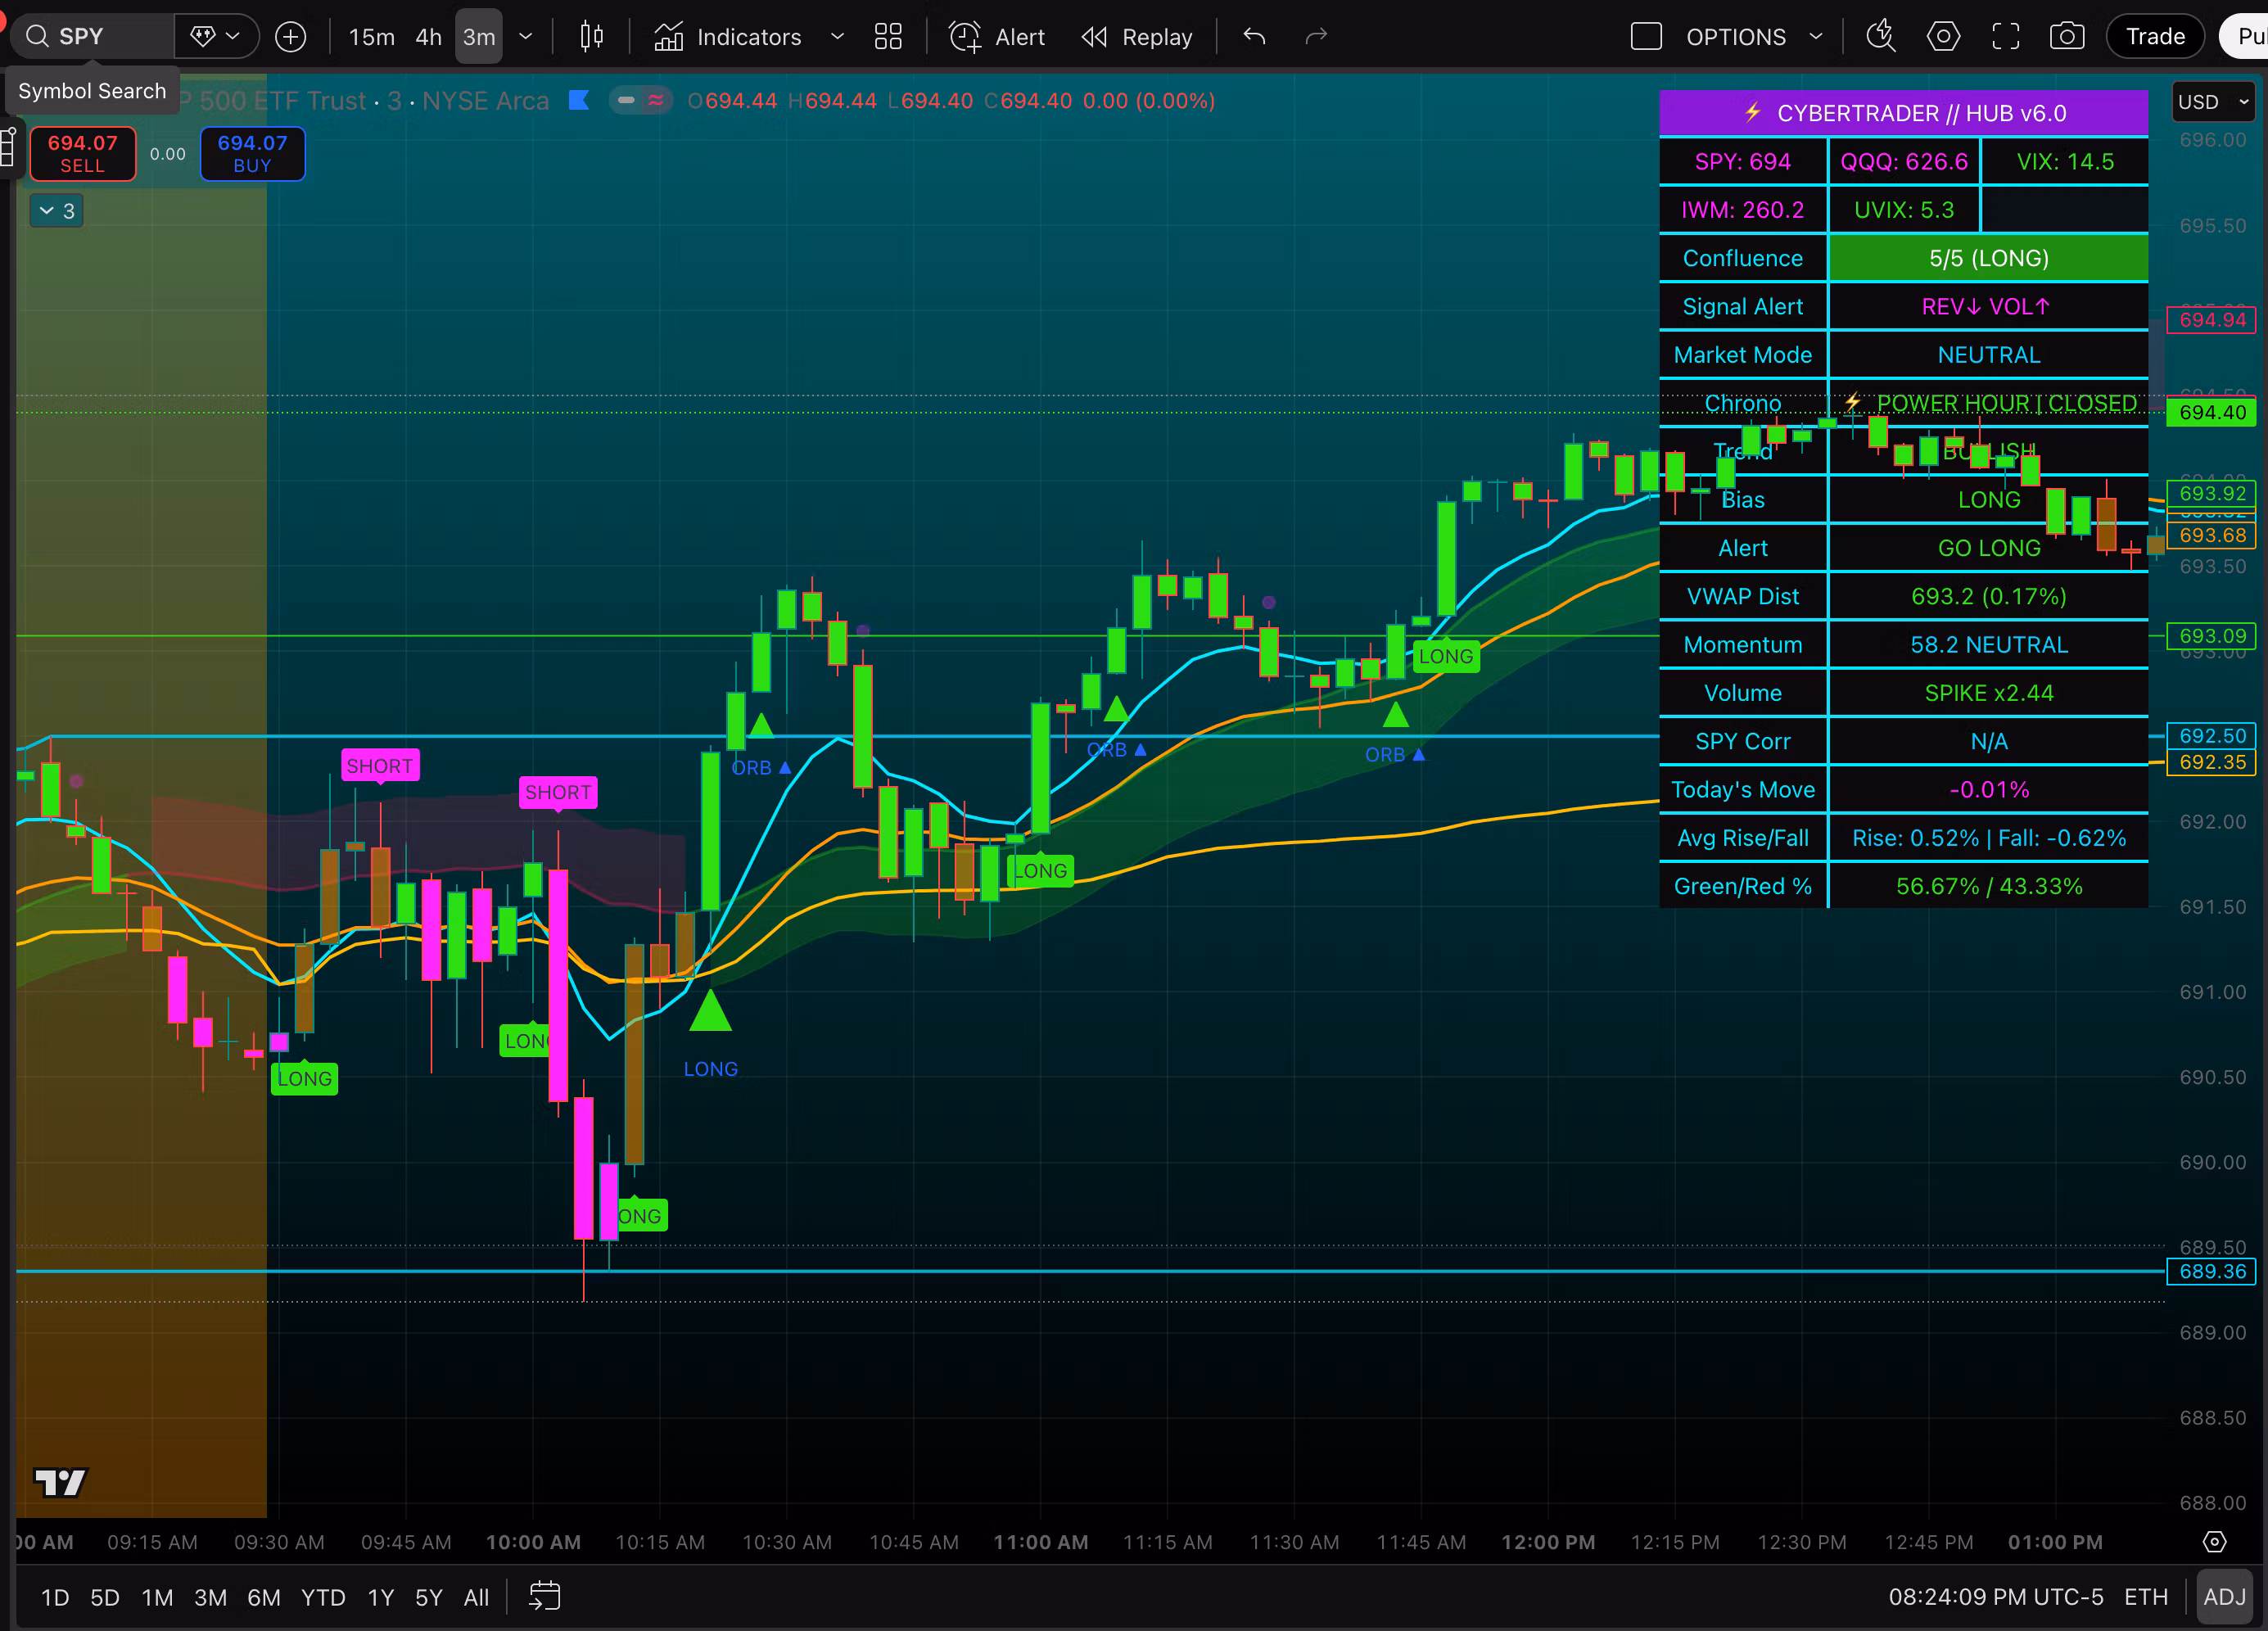Select the 5D date range
Viewport: 2268px width, 1631px height.
tap(105, 1597)
